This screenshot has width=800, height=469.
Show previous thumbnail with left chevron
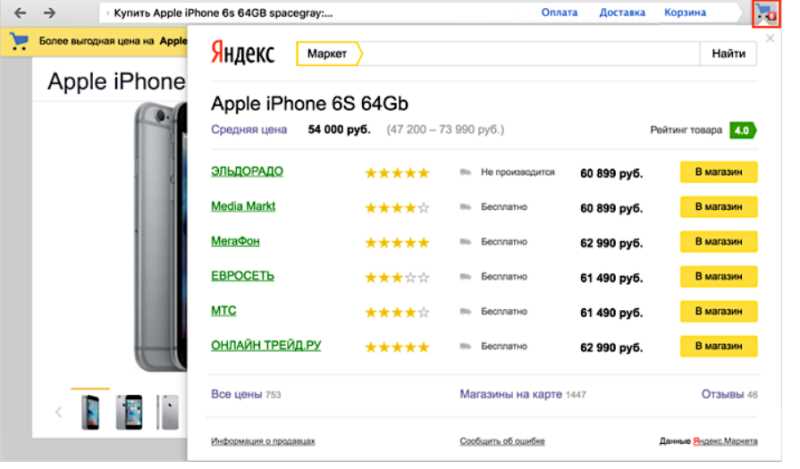tap(58, 412)
